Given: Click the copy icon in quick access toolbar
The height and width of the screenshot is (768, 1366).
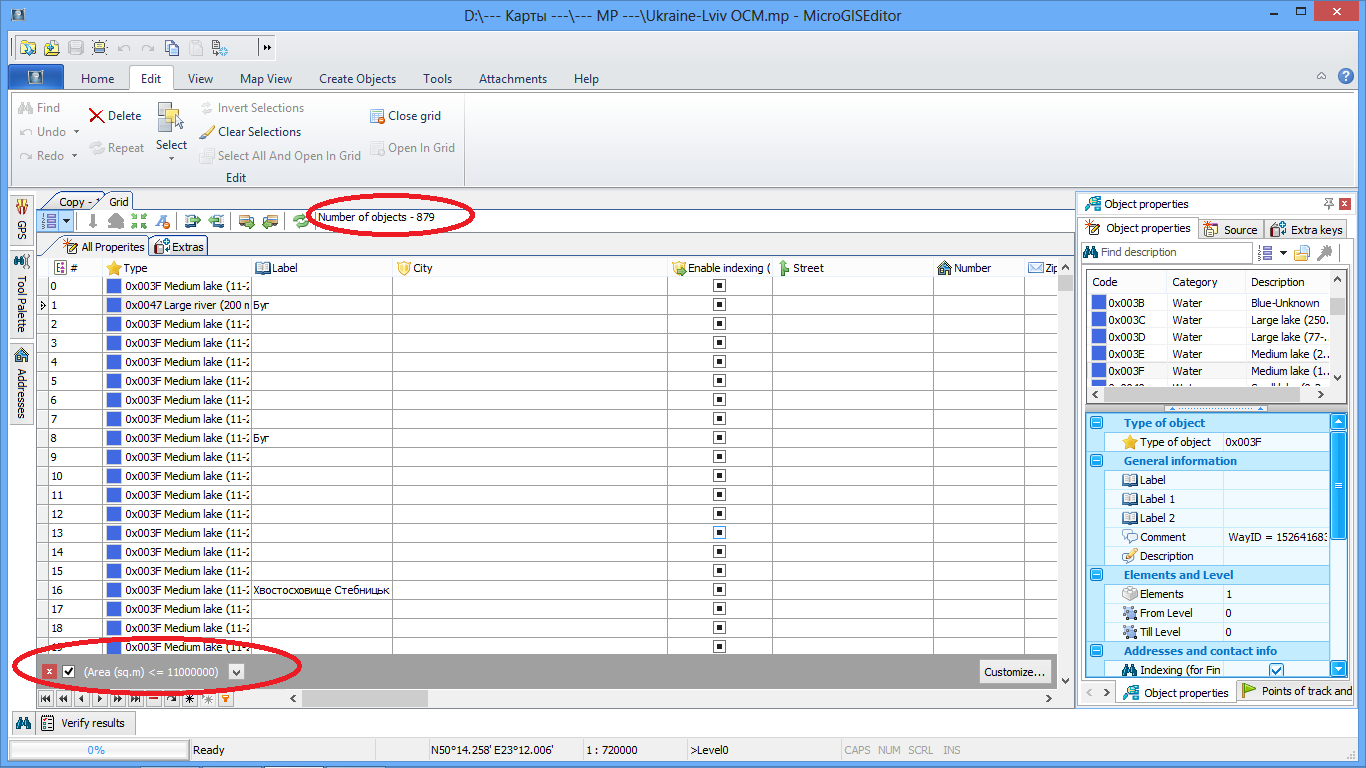Looking at the screenshot, I should [x=172, y=47].
